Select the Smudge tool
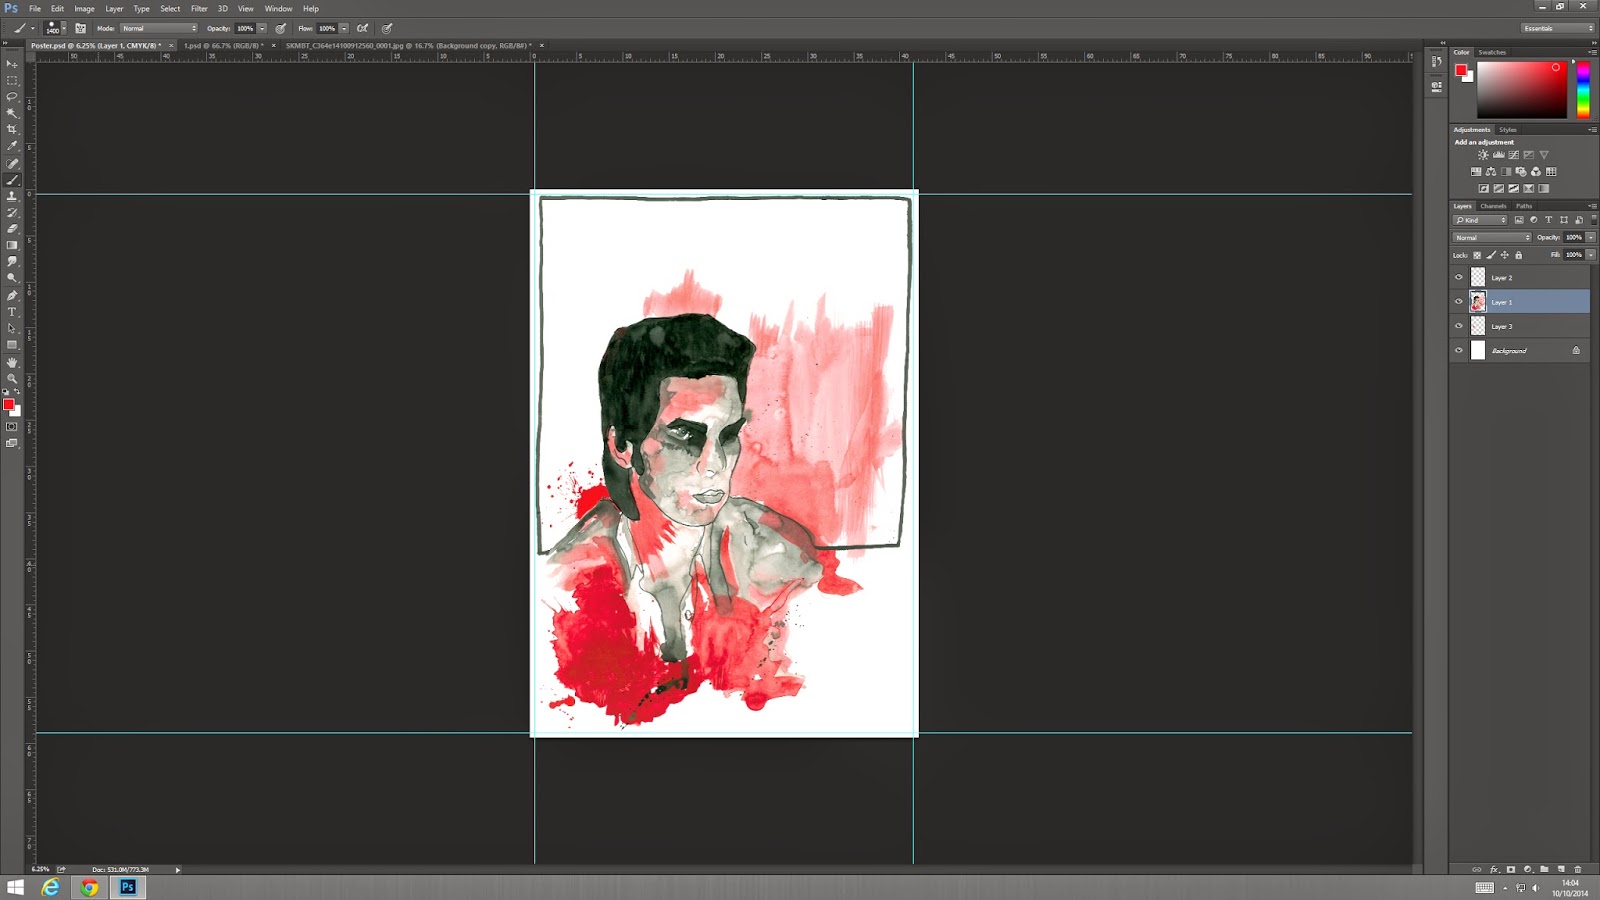This screenshot has height=900, width=1600. [12, 262]
